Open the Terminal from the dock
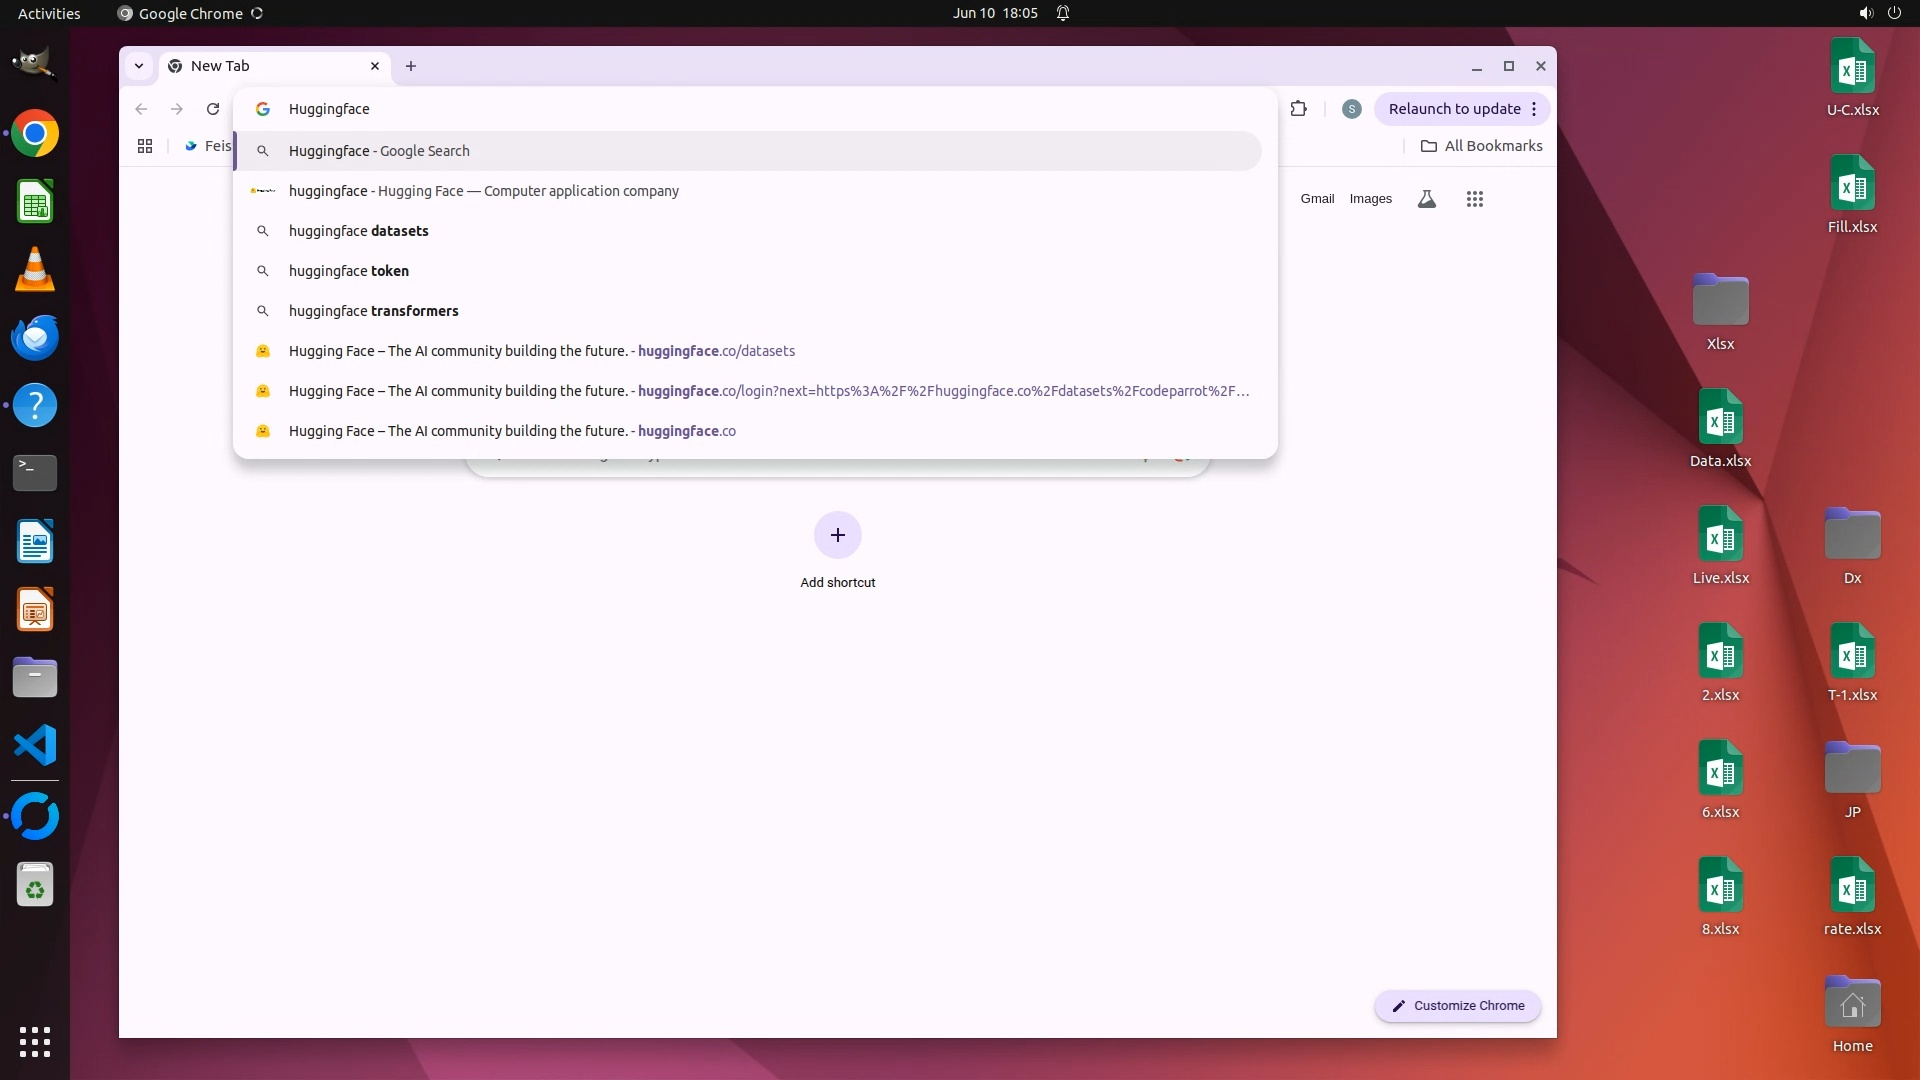The height and width of the screenshot is (1080, 1920). coord(35,473)
